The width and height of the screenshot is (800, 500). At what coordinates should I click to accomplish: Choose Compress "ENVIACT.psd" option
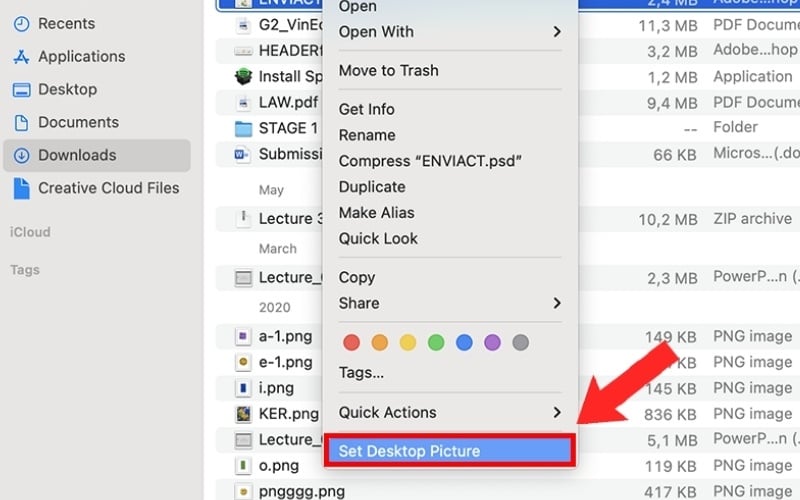(430, 161)
